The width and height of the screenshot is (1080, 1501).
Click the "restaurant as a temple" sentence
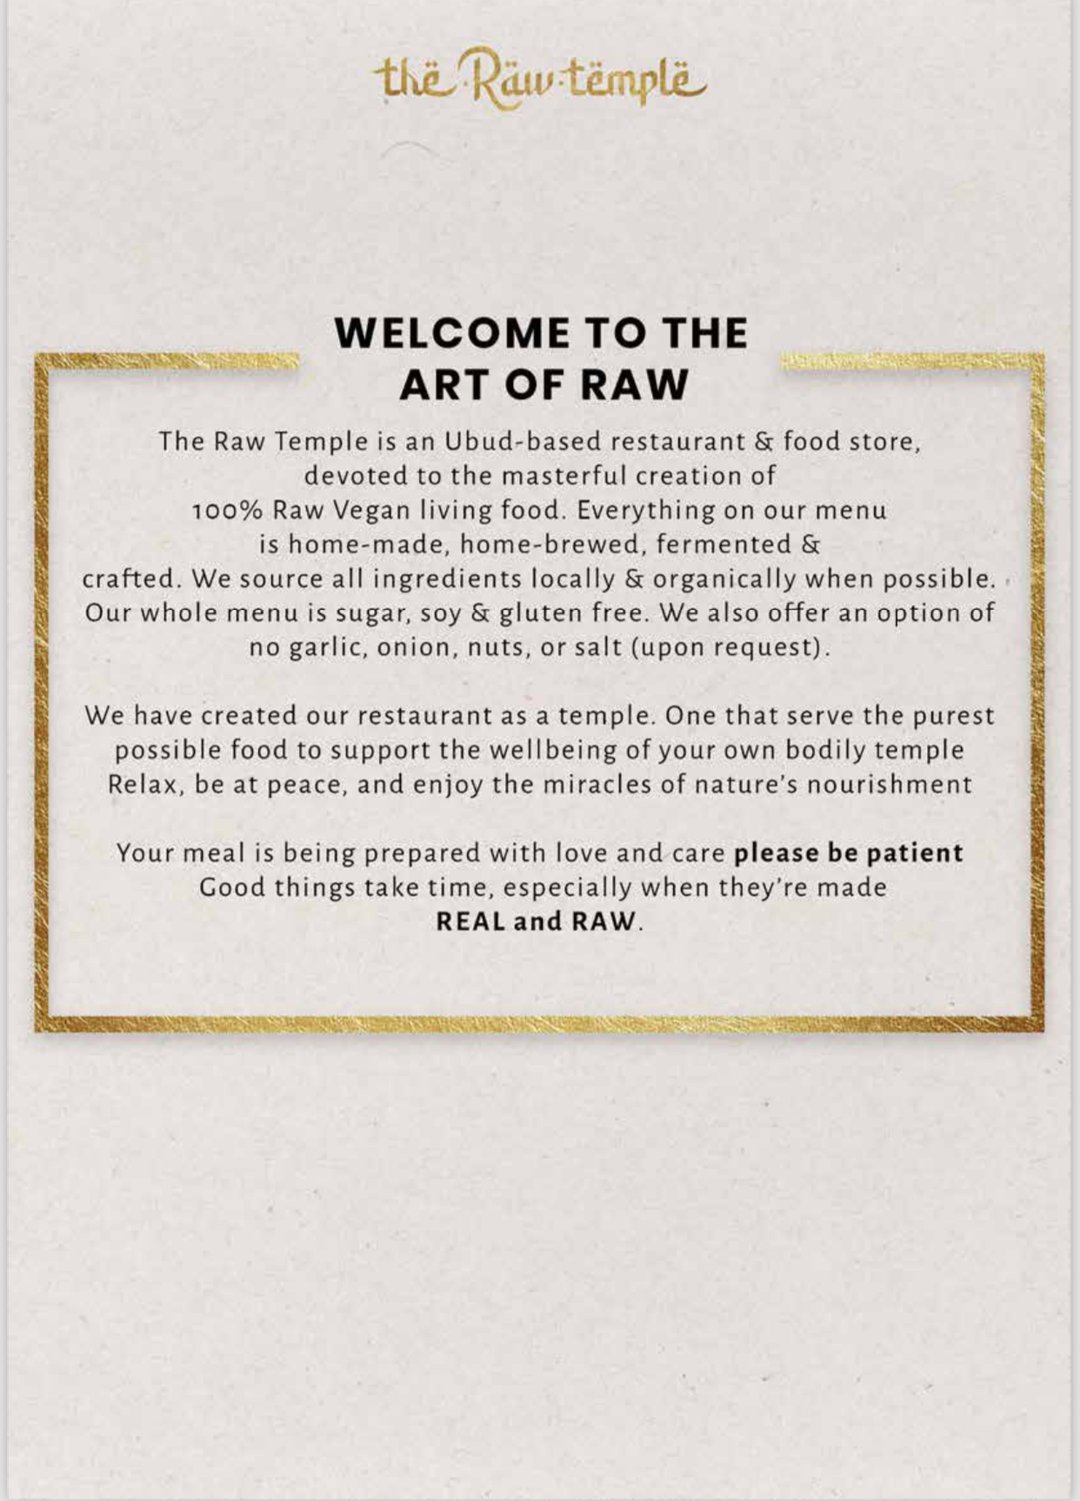pyautogui.click(x=539, y=716)
